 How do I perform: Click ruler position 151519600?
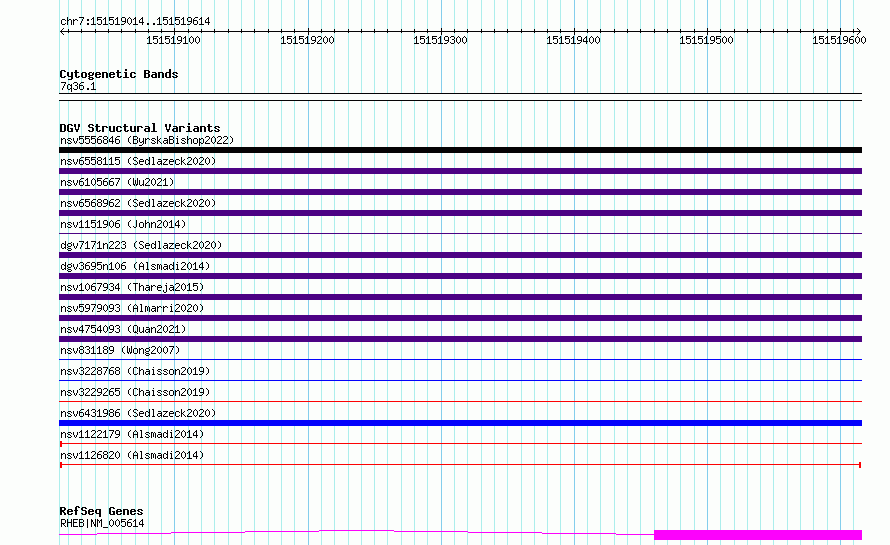point(839,40)
